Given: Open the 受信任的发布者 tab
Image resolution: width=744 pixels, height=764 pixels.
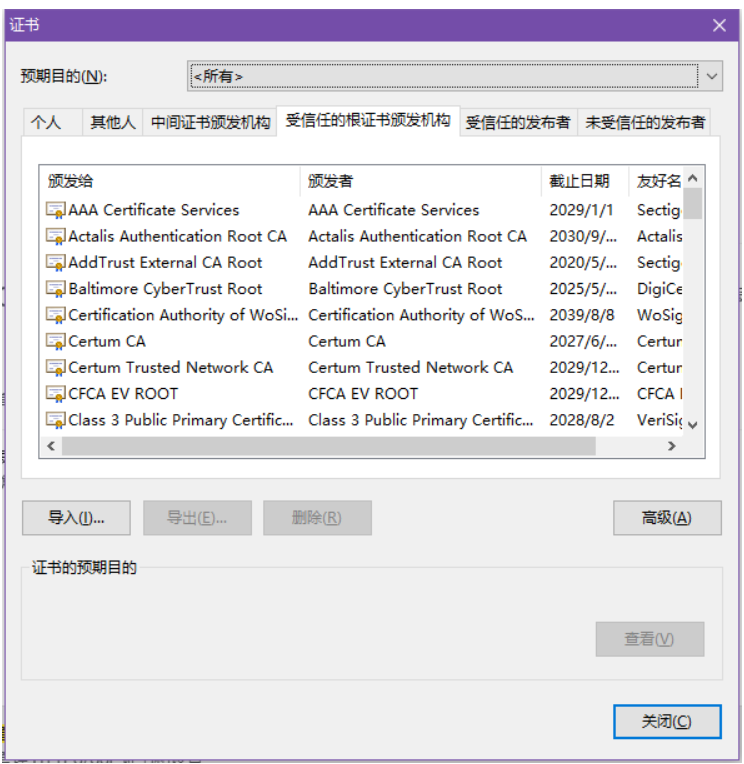Looking at the screenshot, I should [518, 122].
